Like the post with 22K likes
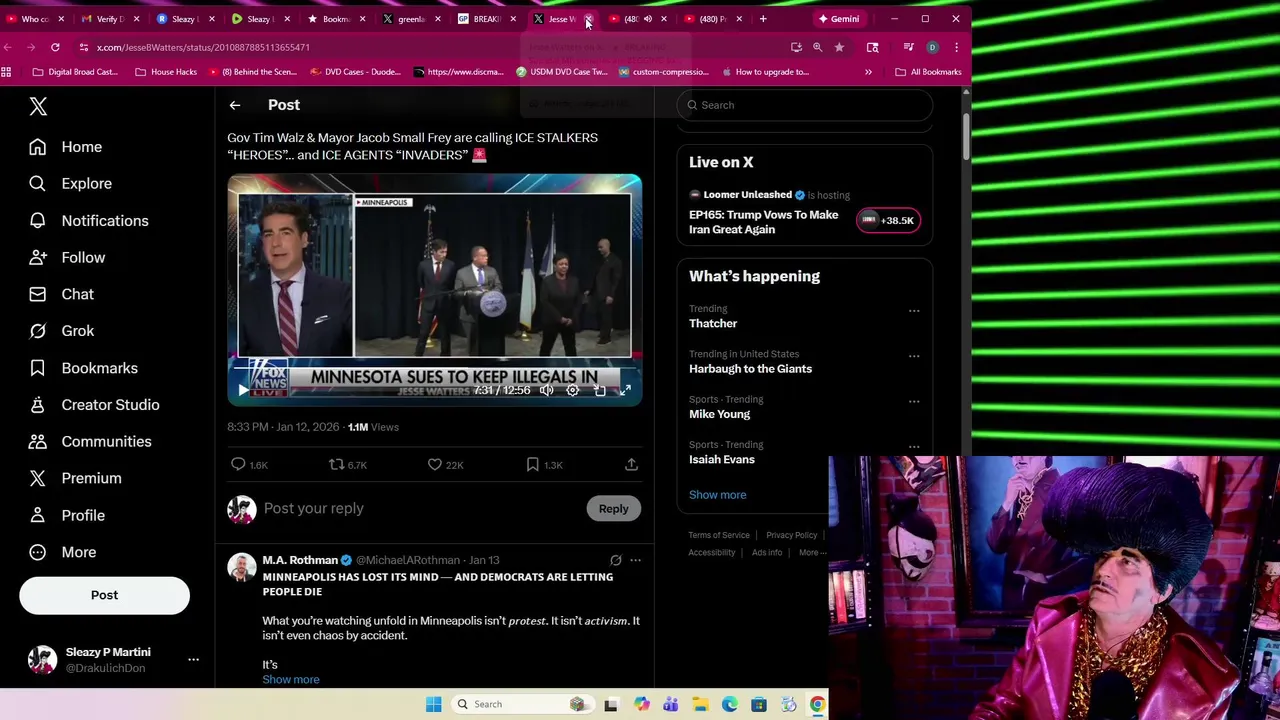1280x720 pixels. click(445, 464)
